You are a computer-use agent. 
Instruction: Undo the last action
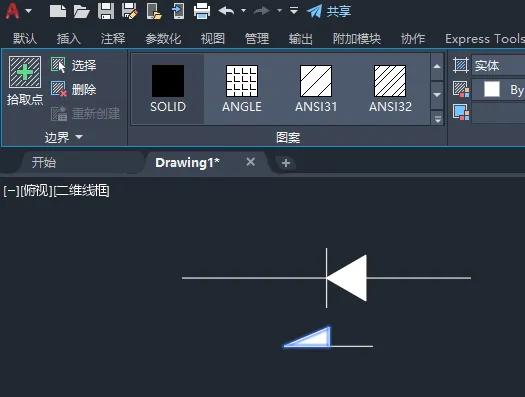click(226, 11)
